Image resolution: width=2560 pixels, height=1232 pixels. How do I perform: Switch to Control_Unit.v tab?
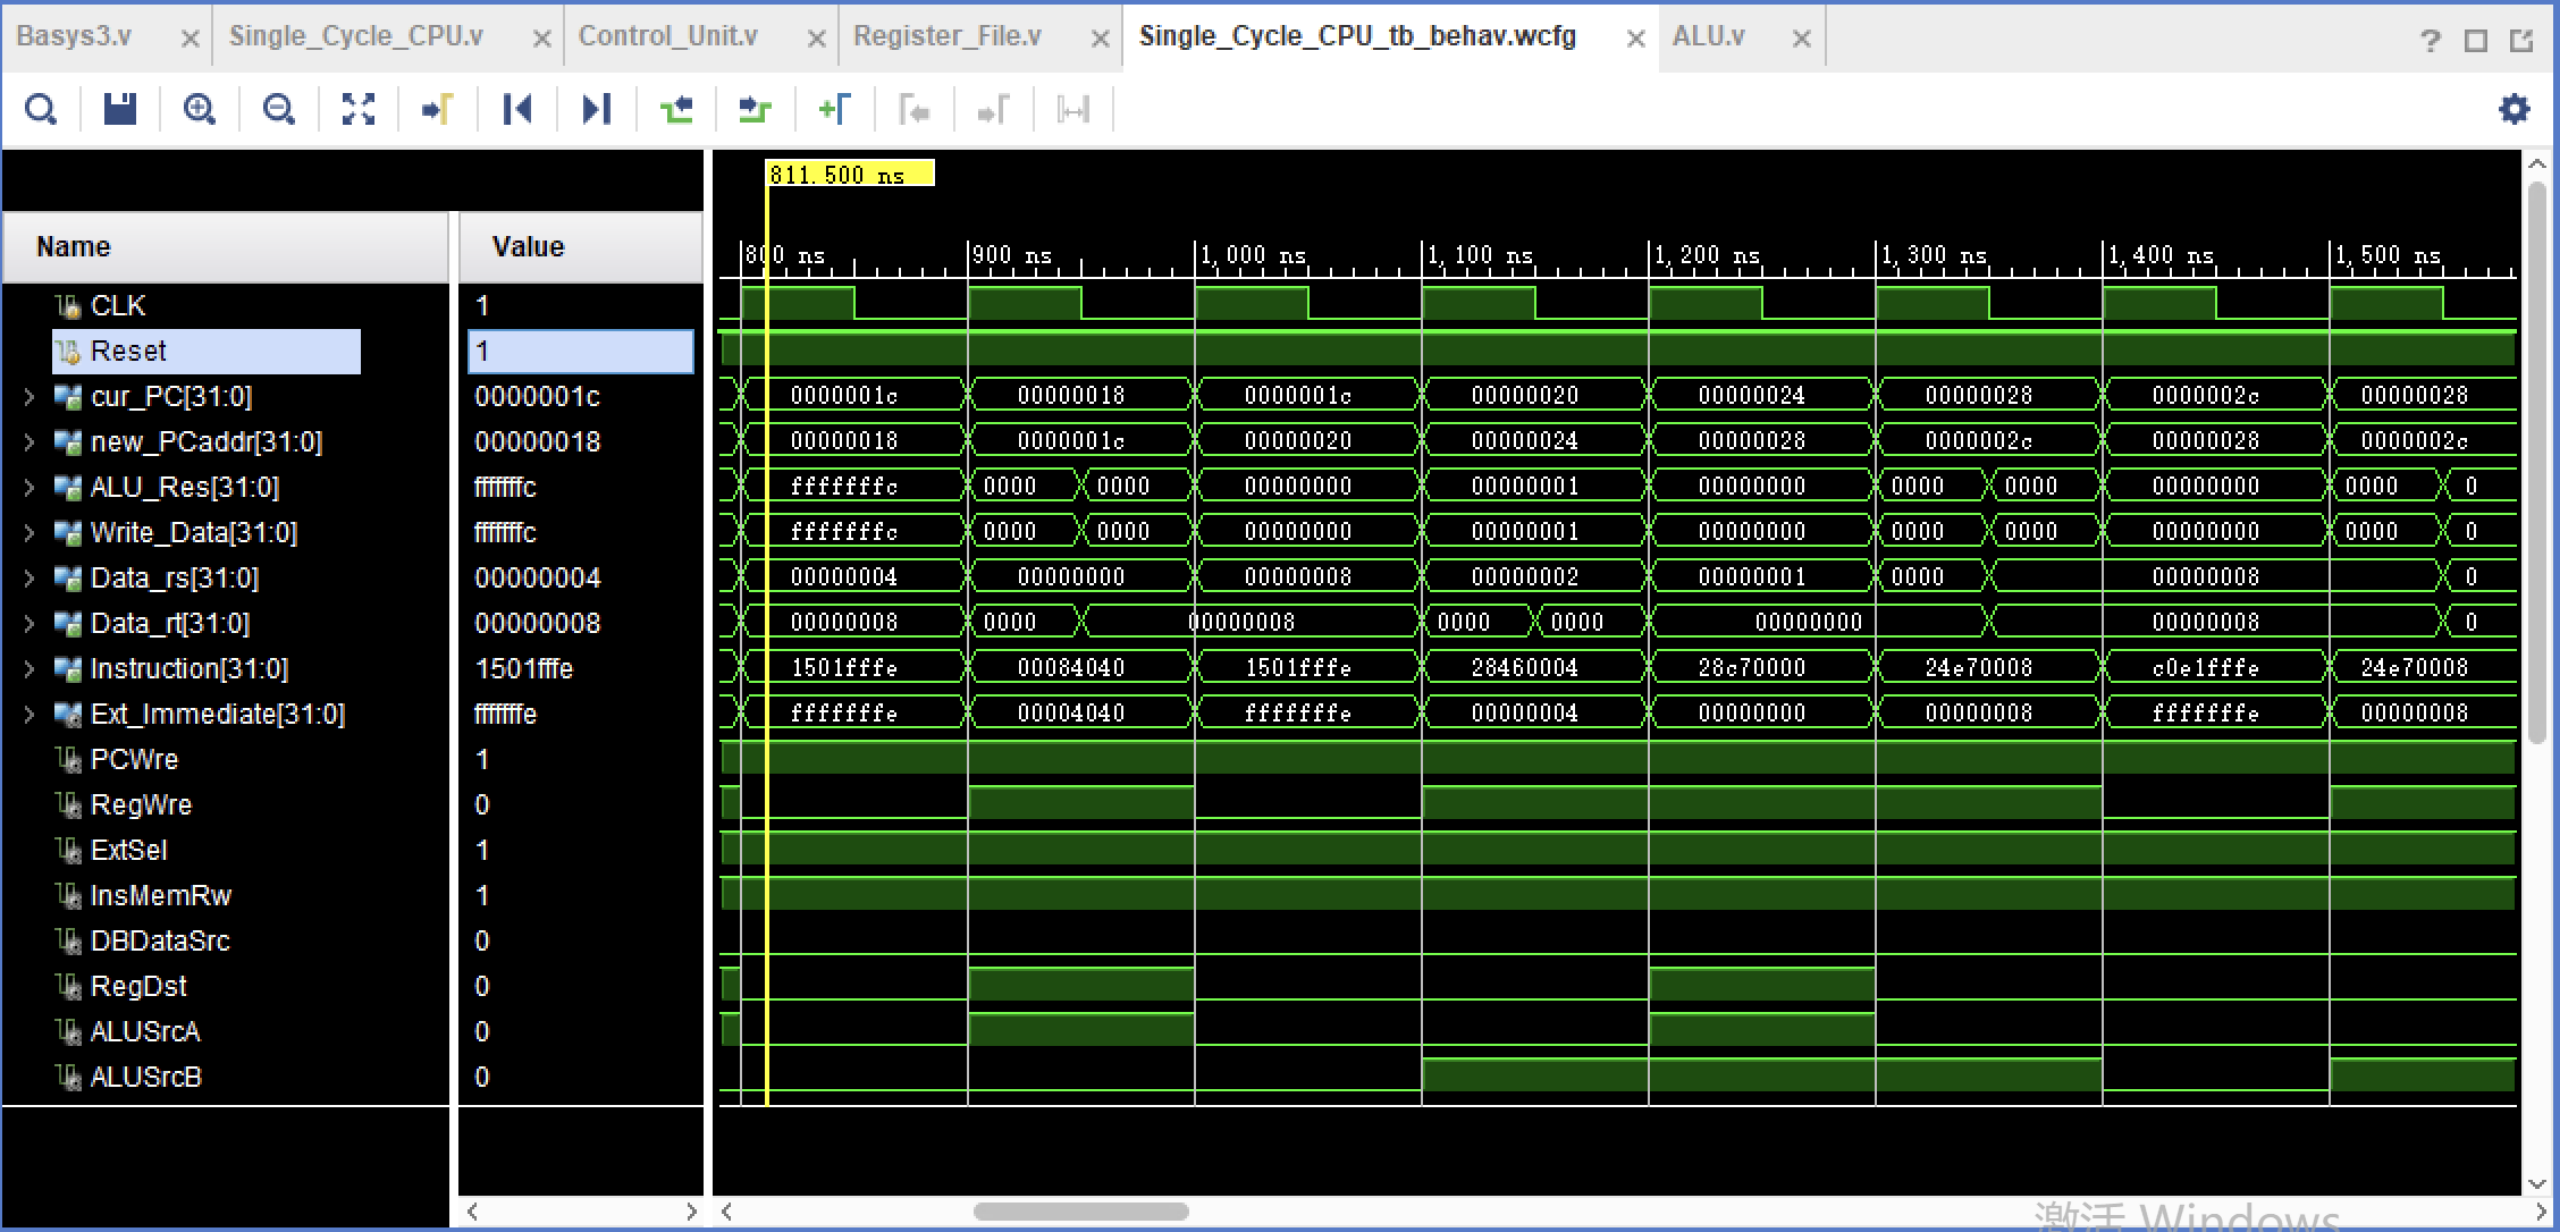(667, 36)
